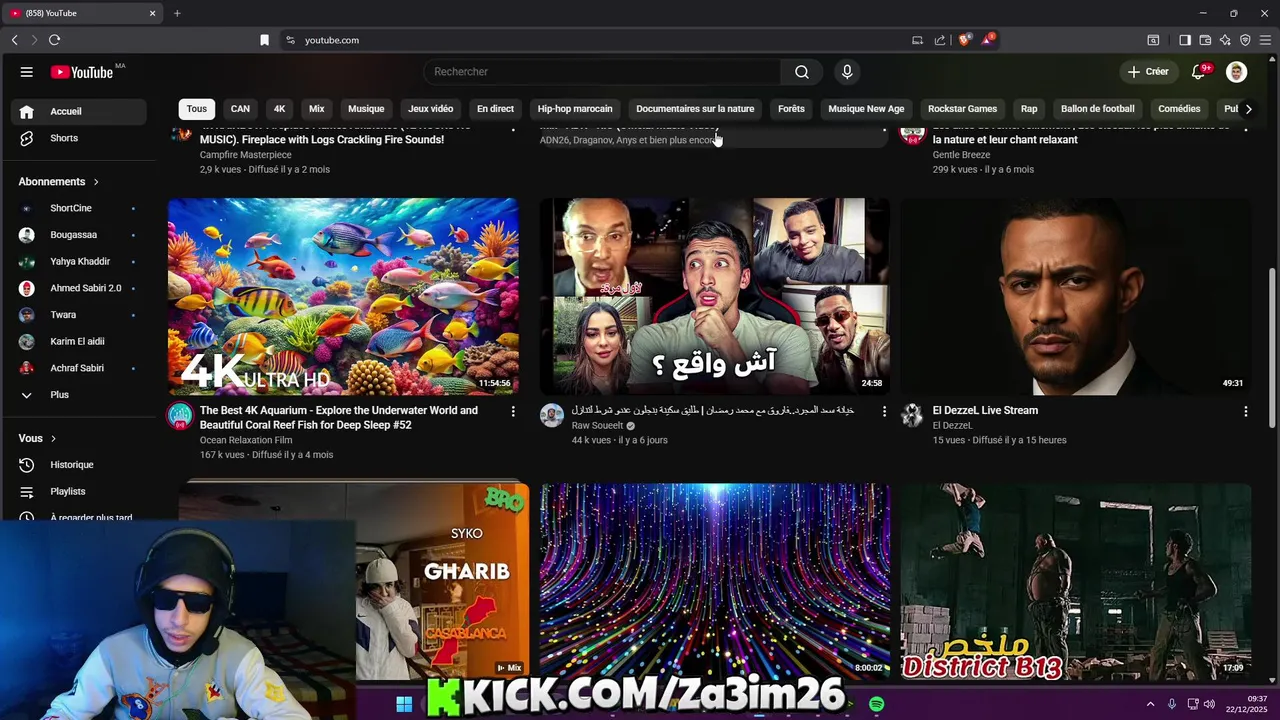Open options for 4K Aquarium video
Image resolution: width=1280 pixels, height=720 pixels.
click(x=513, y=411)
